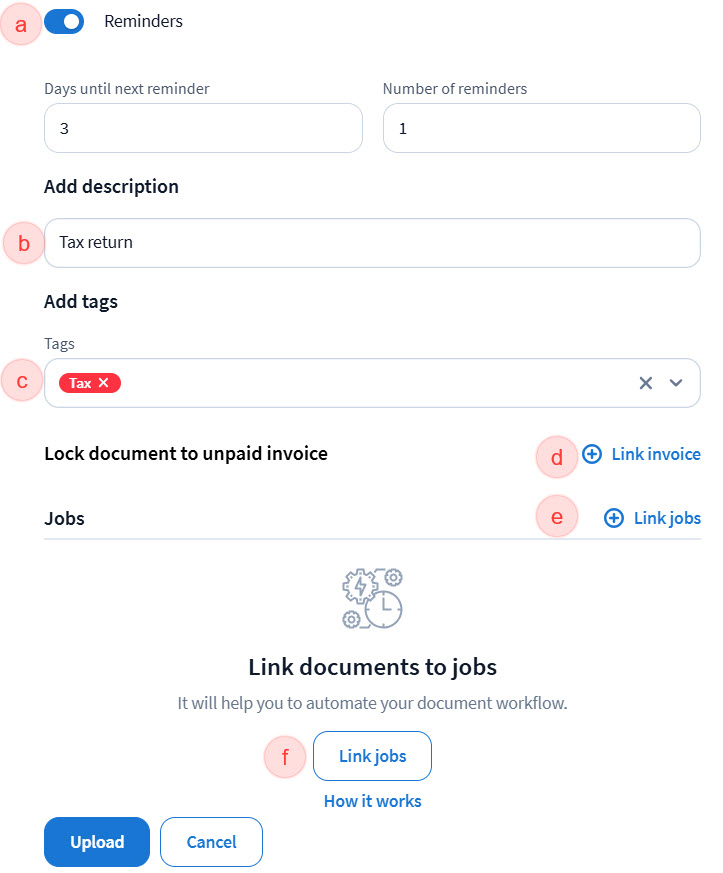This screenshot has height=873, width=723.
Task: Expand the Tags dropdown chevron
Action: click(676, 383)
